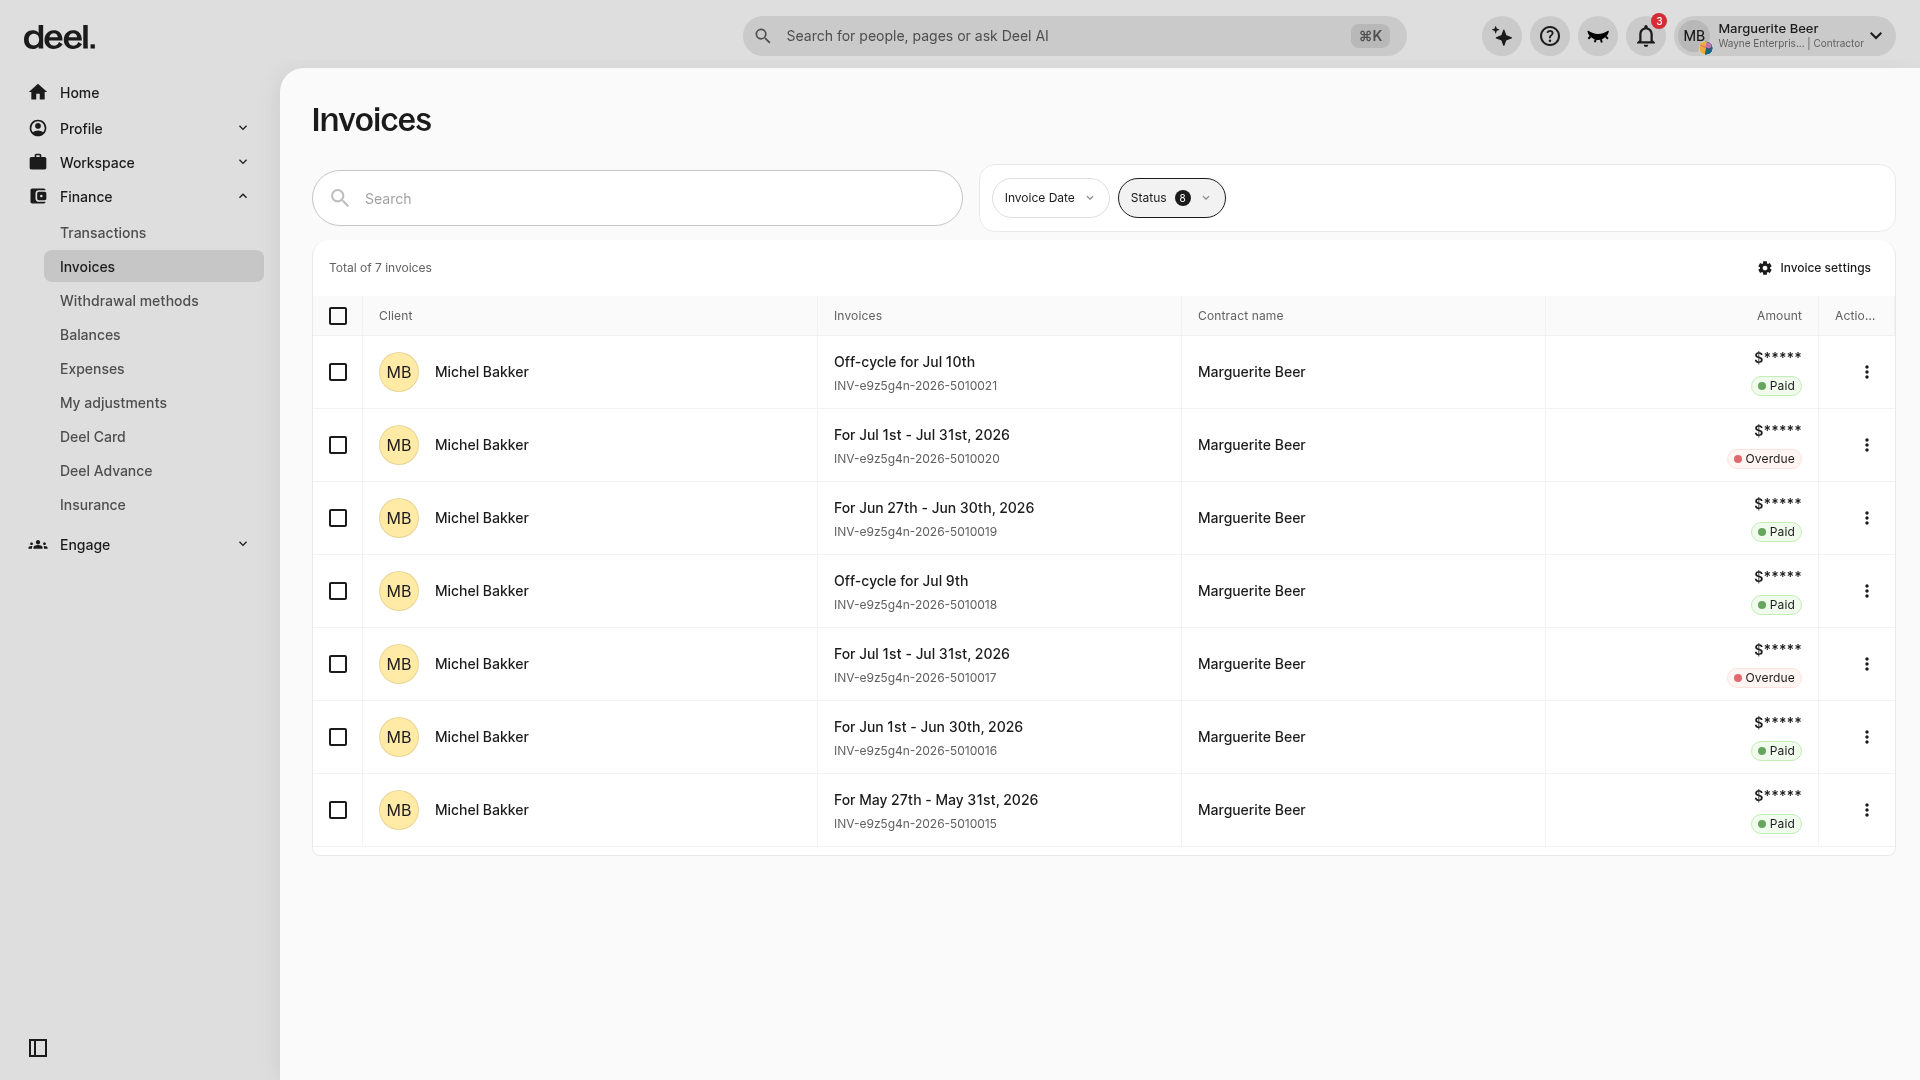
Task: Click the Overdue badge on invoice 5010020
Action: (1764, 459)
